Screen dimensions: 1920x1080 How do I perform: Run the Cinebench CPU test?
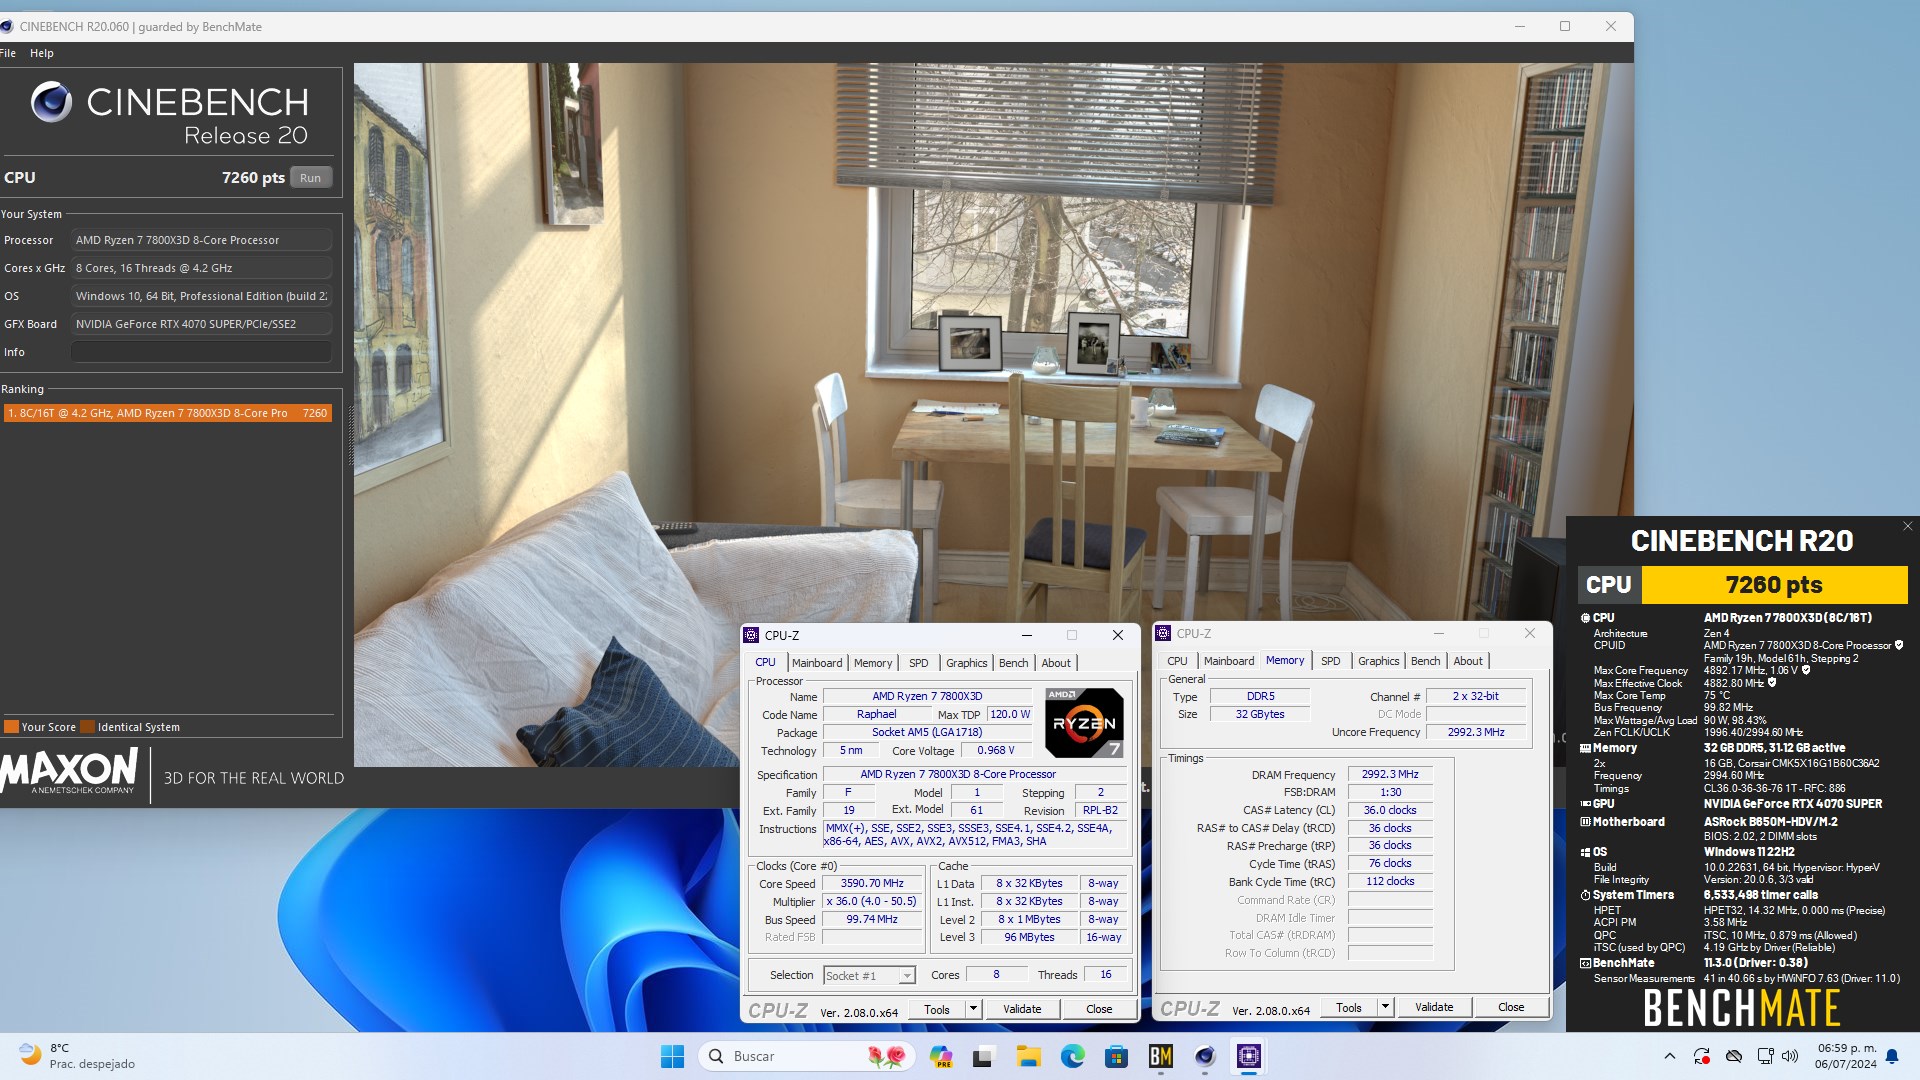[x=311, y=178]
